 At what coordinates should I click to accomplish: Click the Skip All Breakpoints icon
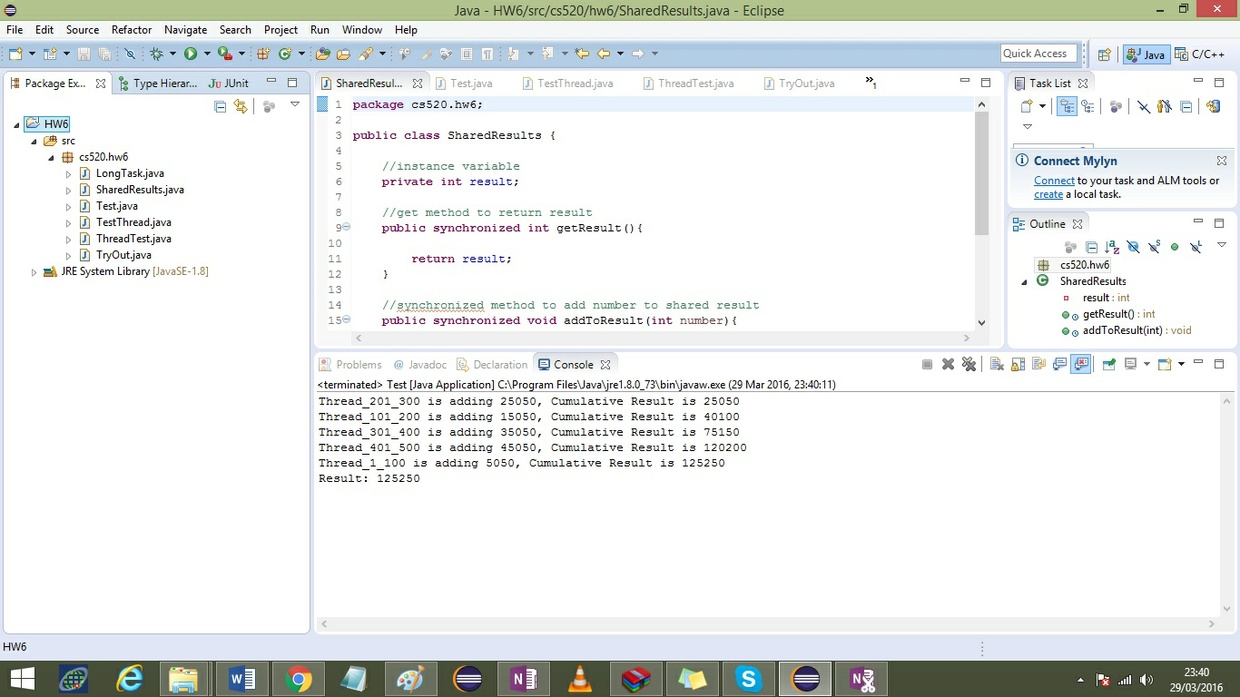(129, 53)
